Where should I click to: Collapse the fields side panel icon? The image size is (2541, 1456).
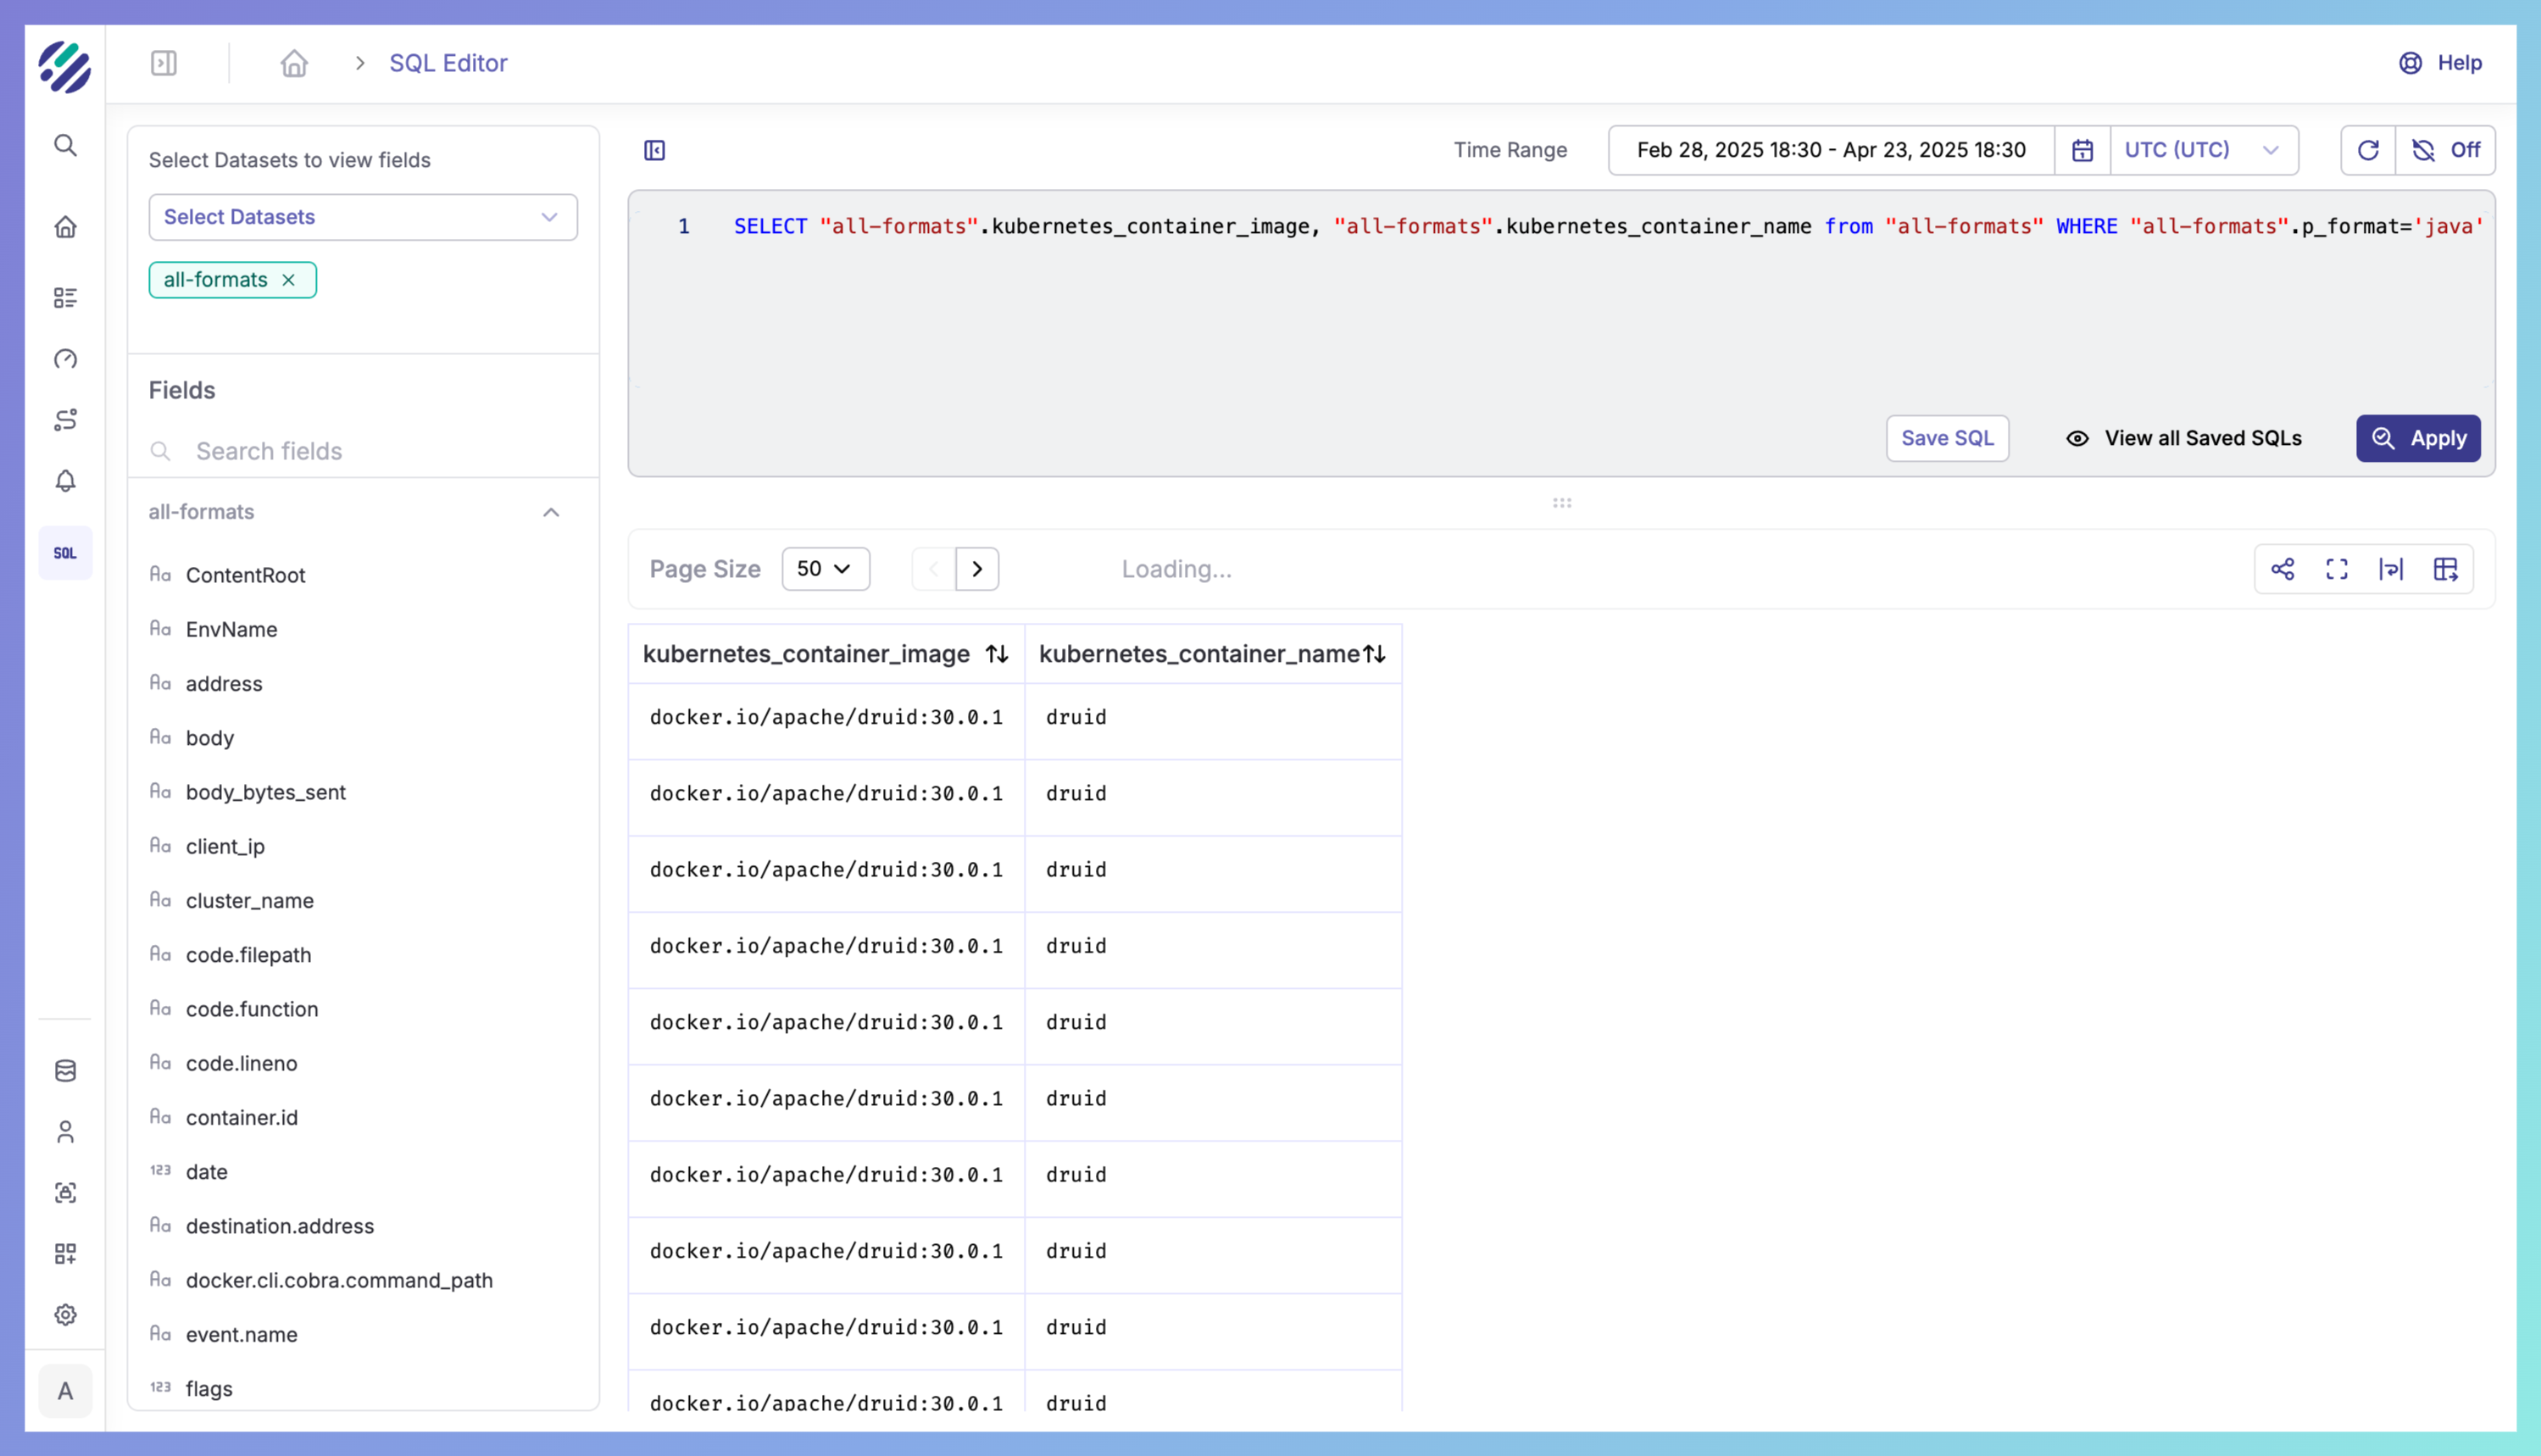[654, 150]
